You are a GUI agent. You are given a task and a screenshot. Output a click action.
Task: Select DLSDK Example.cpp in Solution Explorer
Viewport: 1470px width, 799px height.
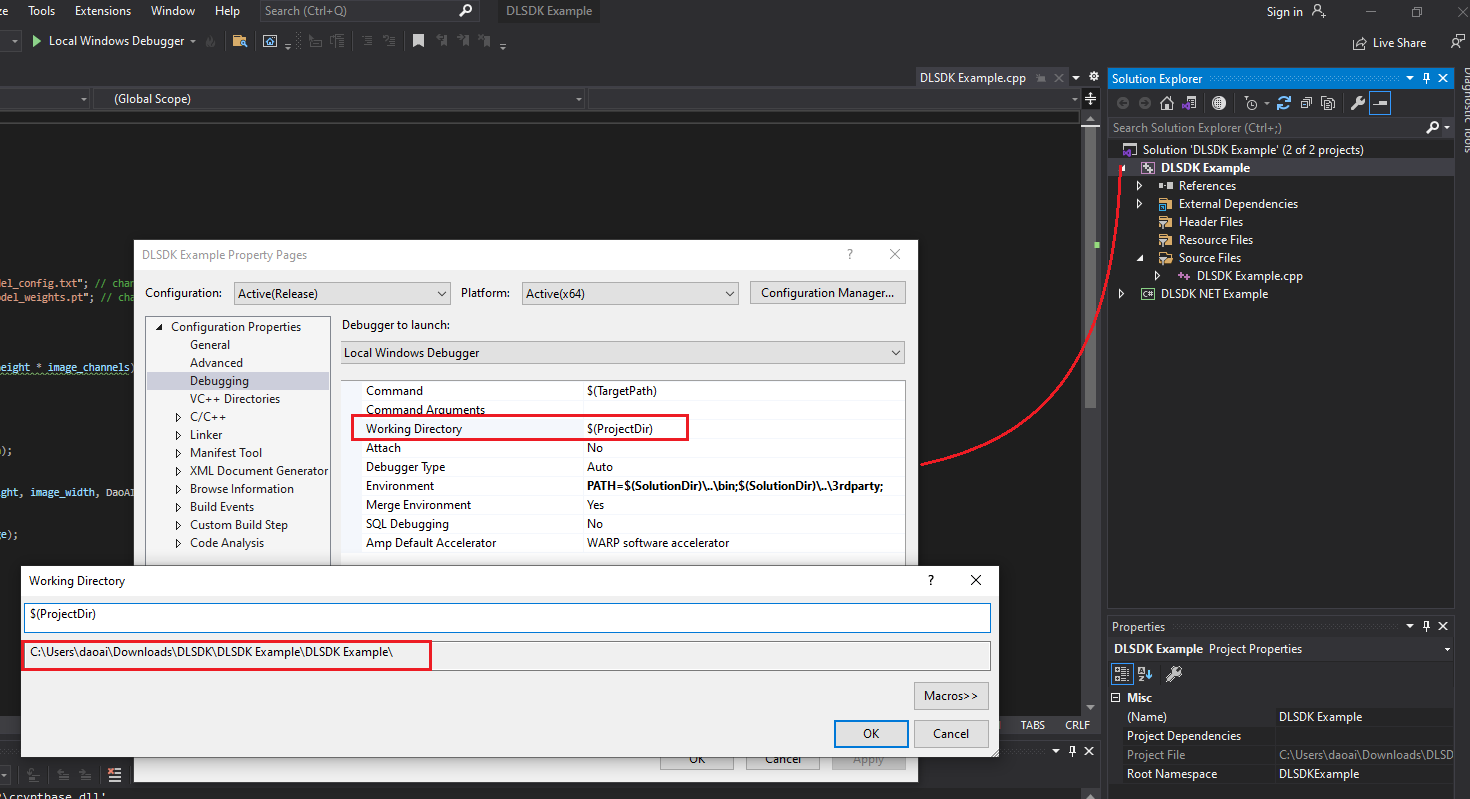[x=1249, y=276]
